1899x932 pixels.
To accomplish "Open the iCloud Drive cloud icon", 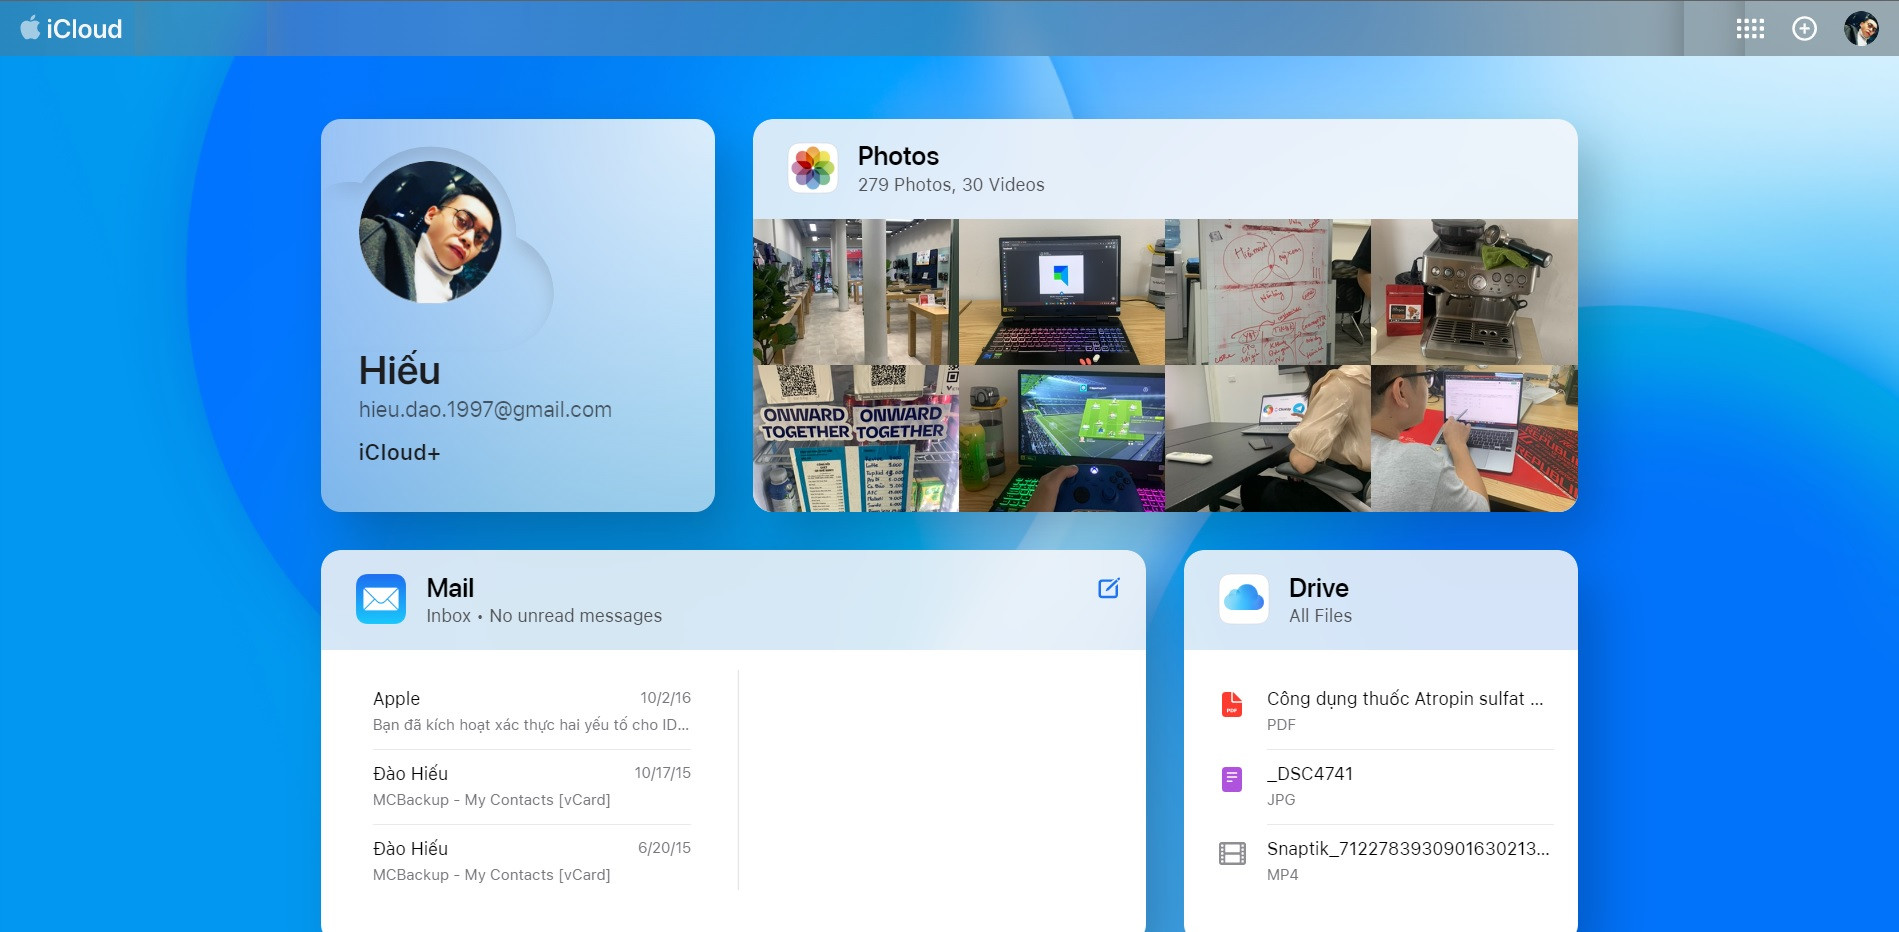I will (x=1244, y=599).
